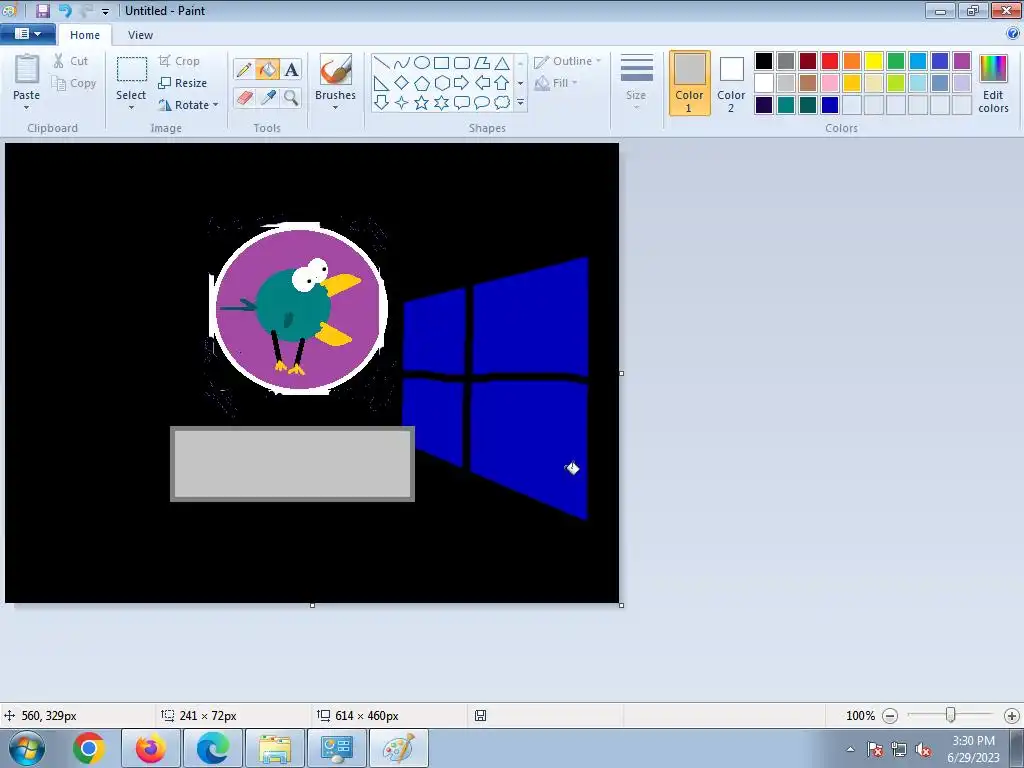Open Chrome from the taskbar
The image size is (1024, 768).
(x=89, y=748)
